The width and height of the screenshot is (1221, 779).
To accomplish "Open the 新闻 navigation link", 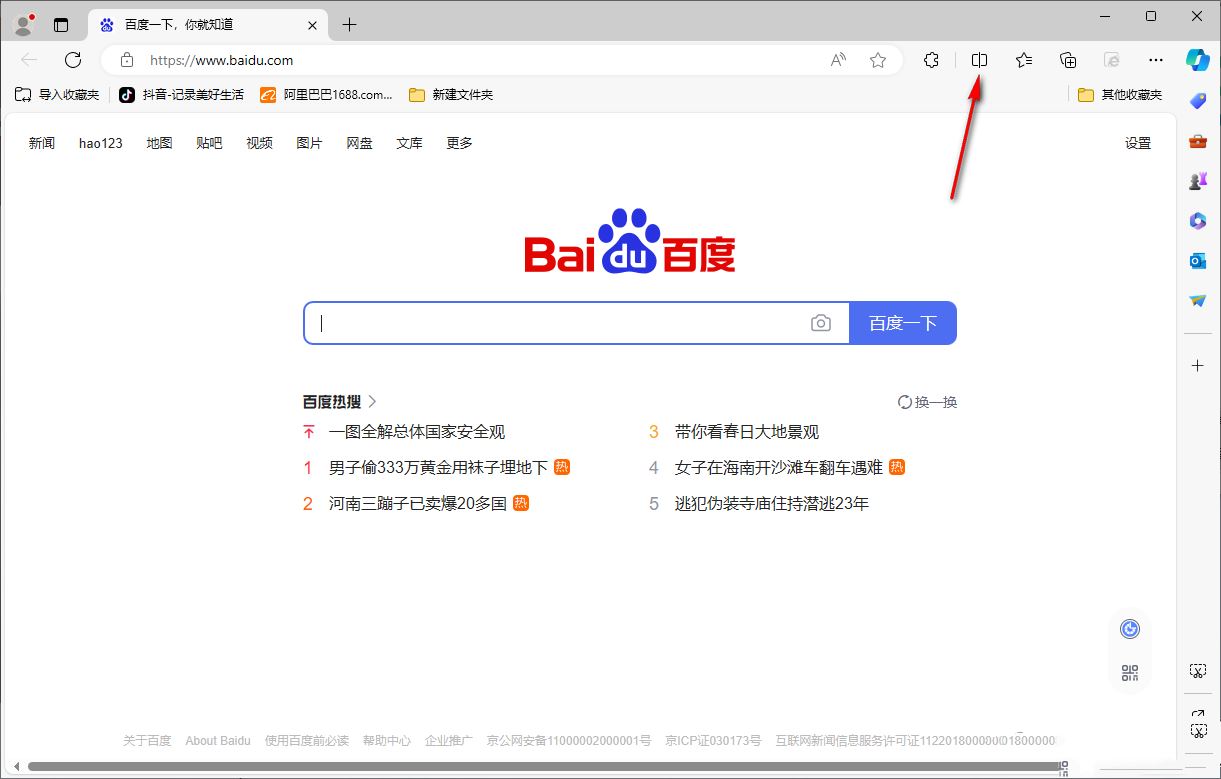I will 42,143.
